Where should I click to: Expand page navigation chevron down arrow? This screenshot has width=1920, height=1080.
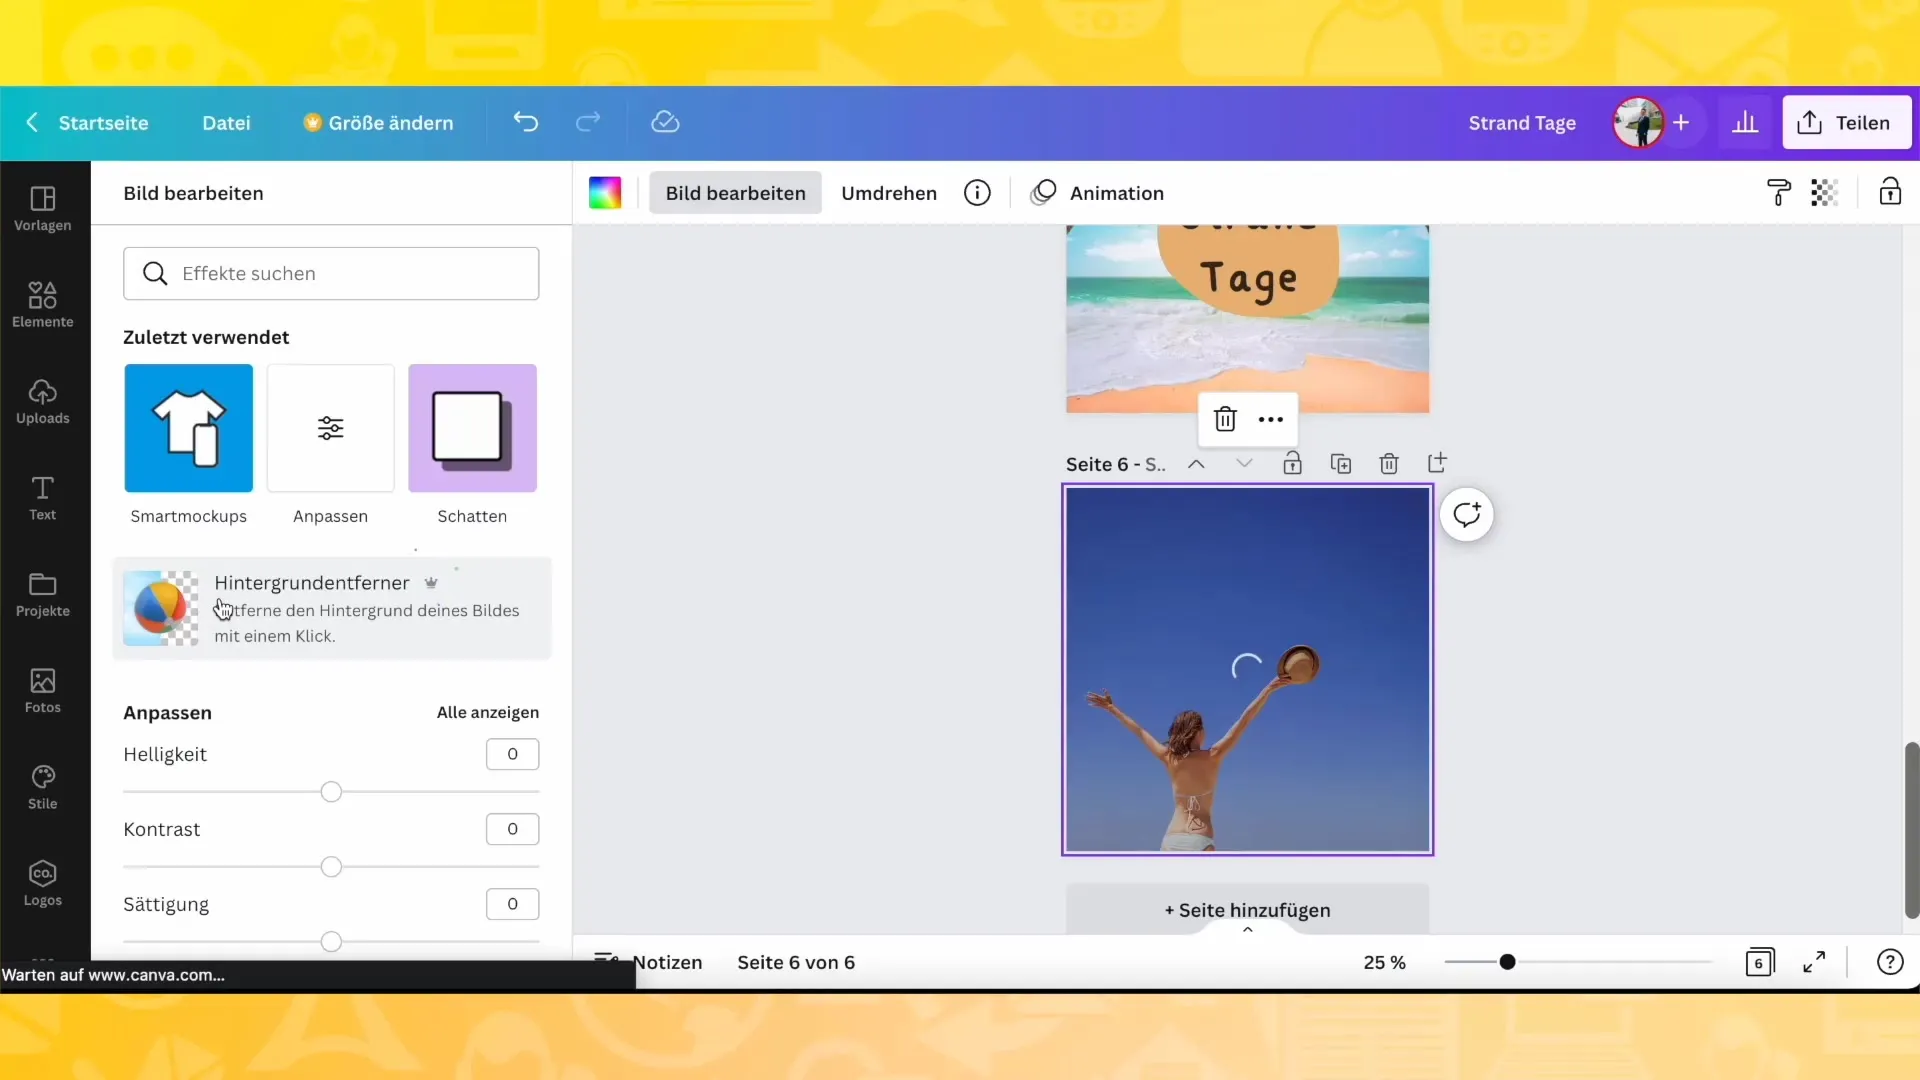(1246, 464)
